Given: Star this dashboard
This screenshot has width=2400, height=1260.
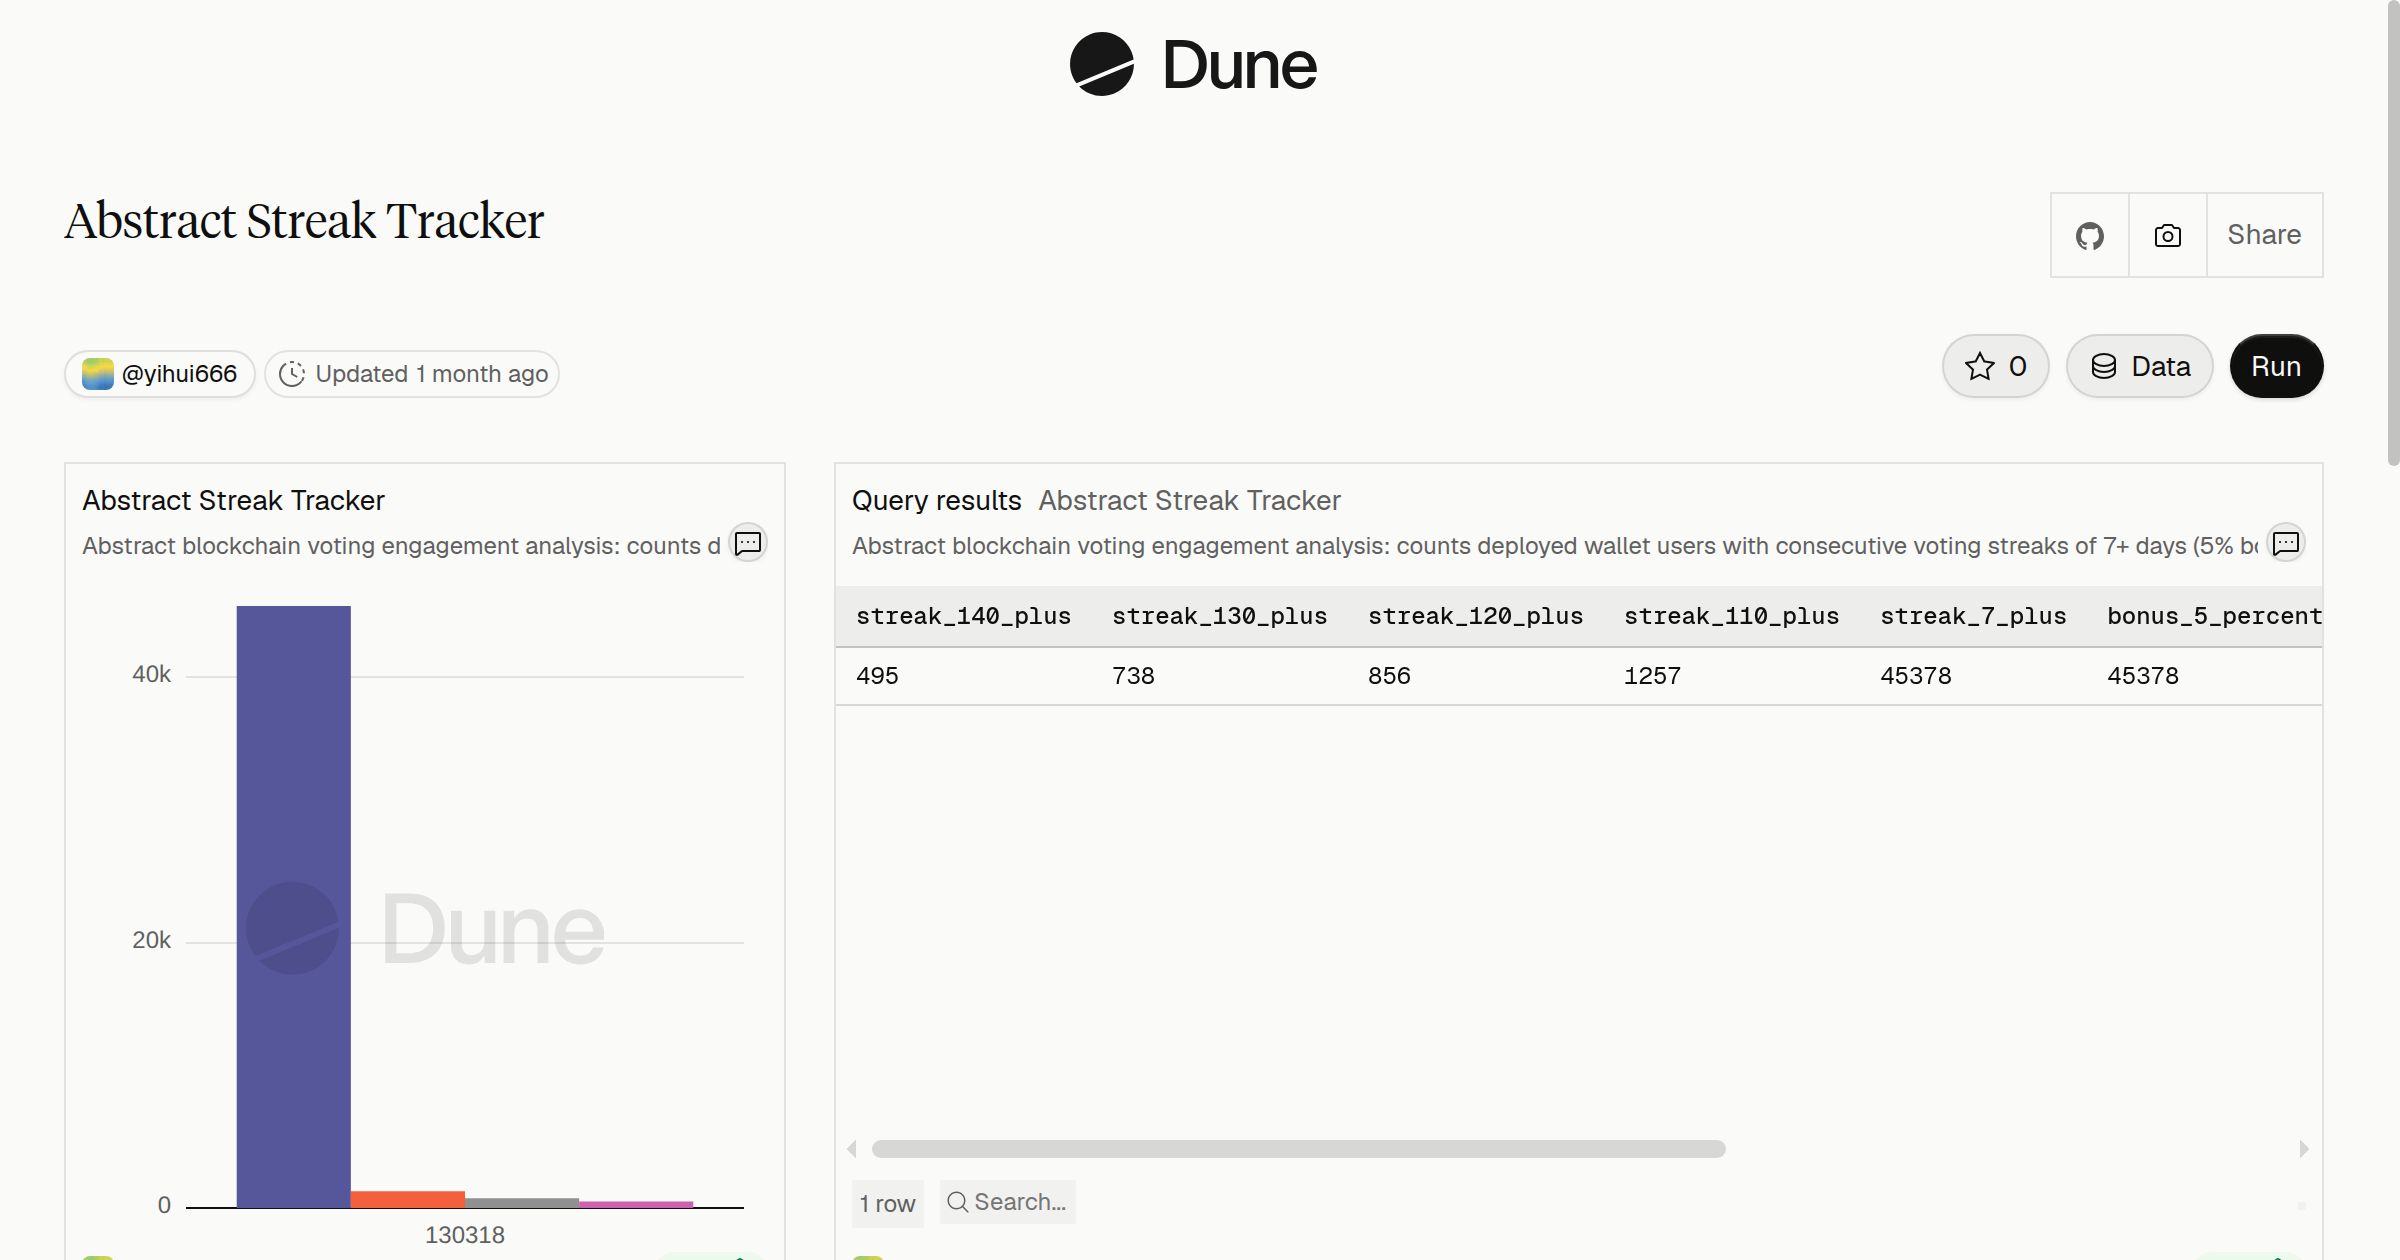Looking at the screenshot, I should point(1995,366).
